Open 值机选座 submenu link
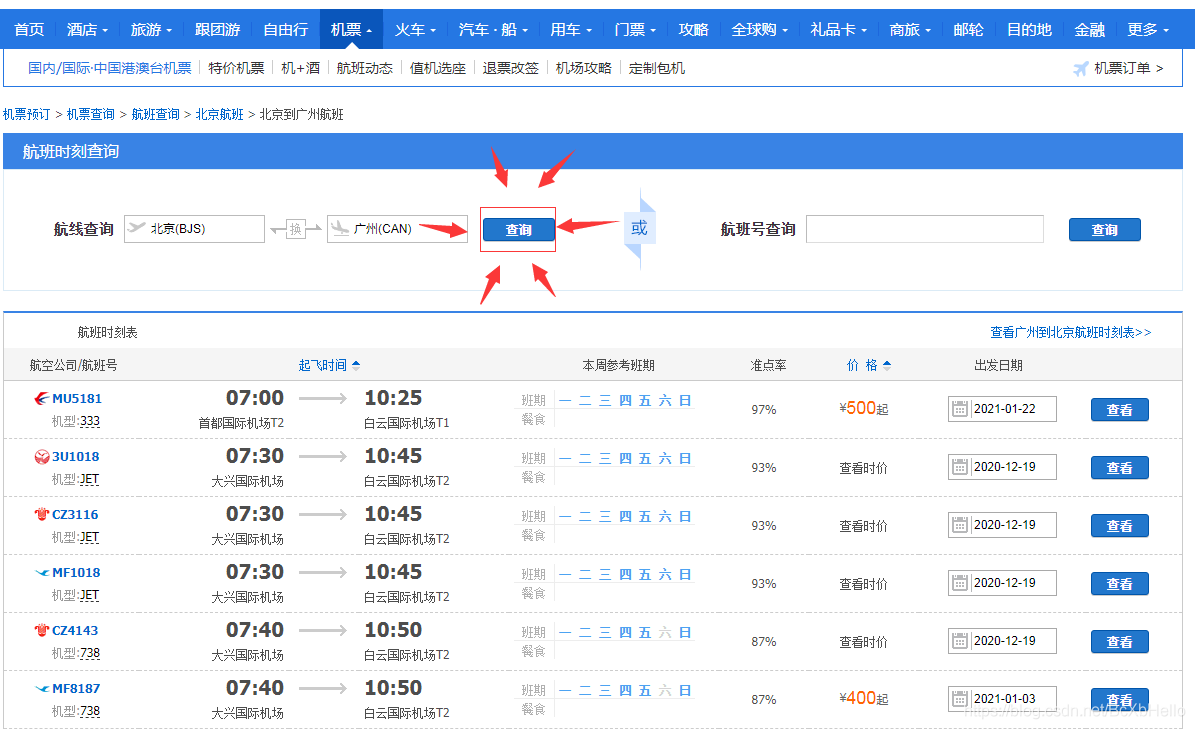 coord(437,69)
